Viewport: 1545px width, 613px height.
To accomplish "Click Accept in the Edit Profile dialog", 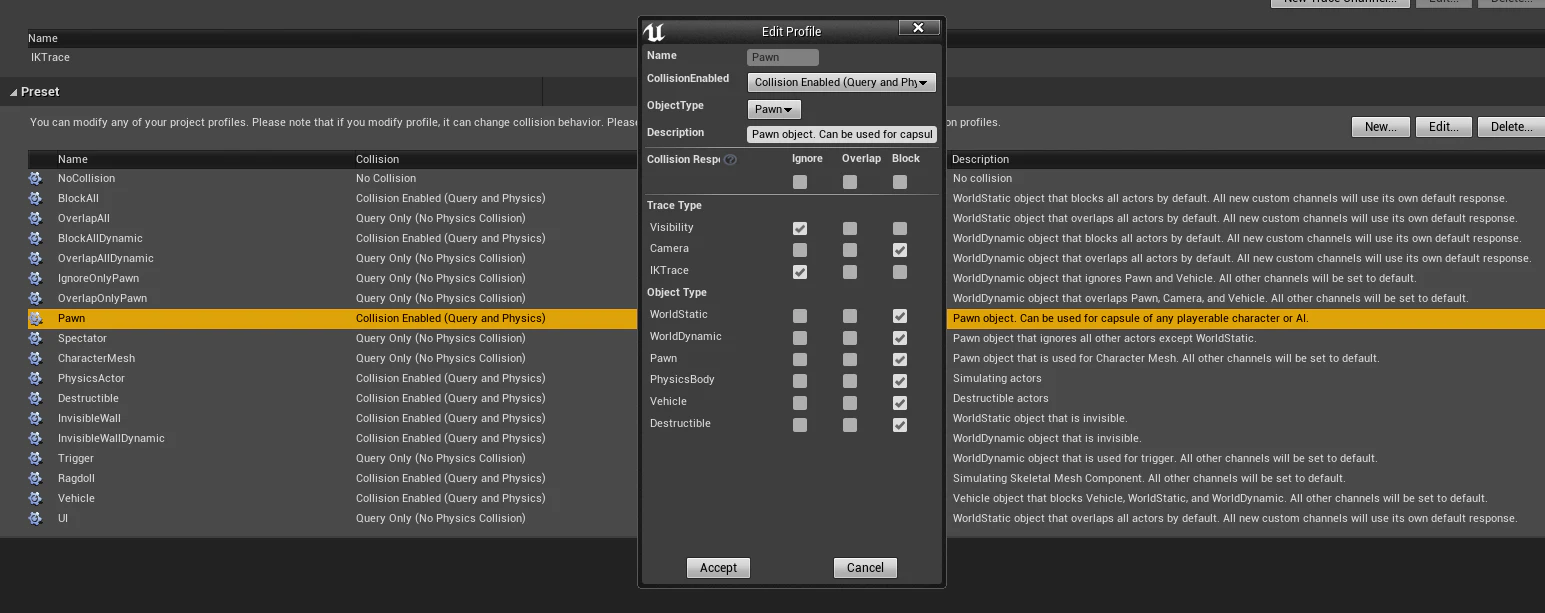I will pos(718,568).
